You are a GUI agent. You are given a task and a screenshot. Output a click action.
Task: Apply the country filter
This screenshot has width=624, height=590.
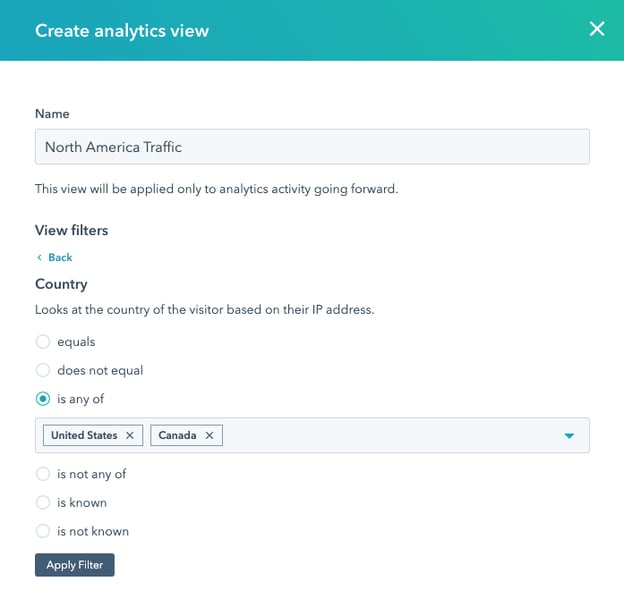tap(75, 565)
